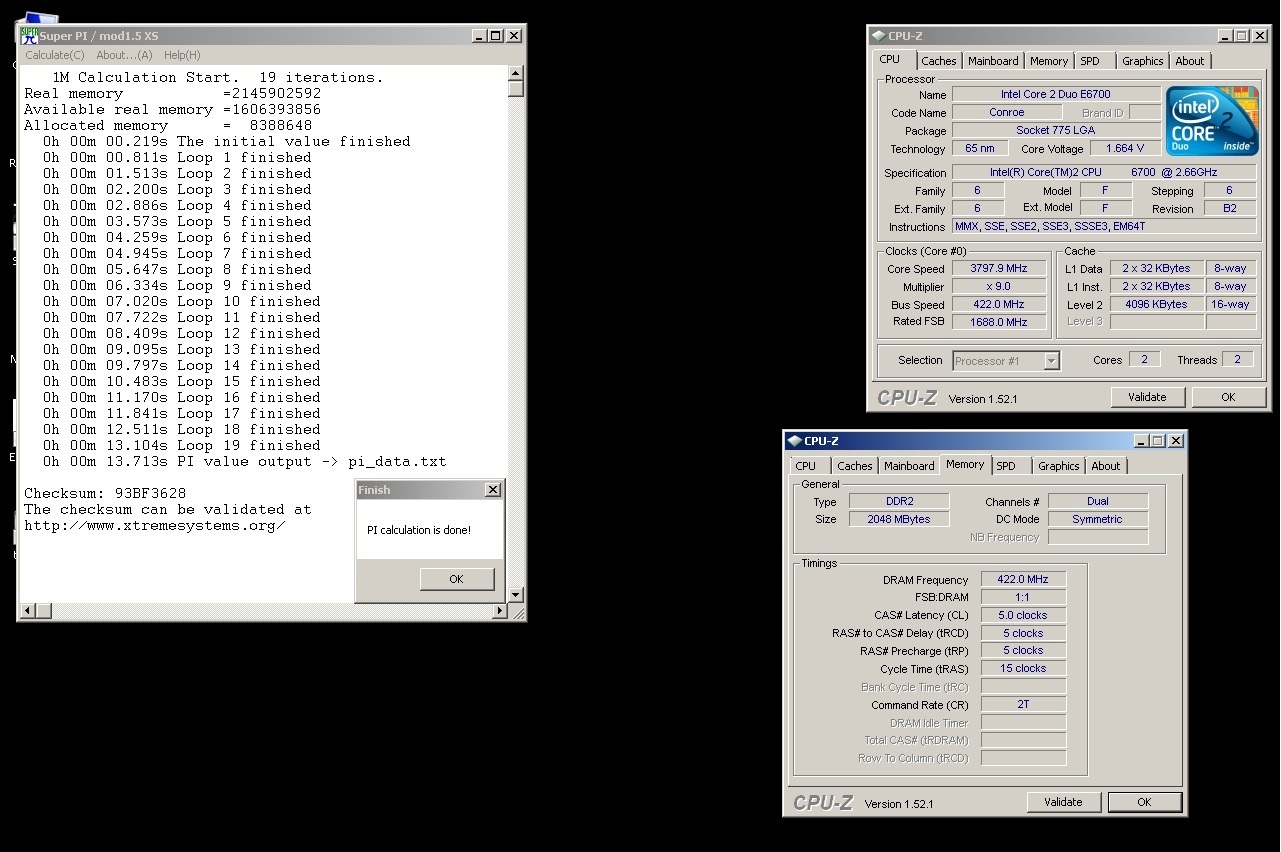The height and width of the screenshot is (852, 1281).
Task: Click the Revision B2 value
Action: click(x=1229, y=208)
